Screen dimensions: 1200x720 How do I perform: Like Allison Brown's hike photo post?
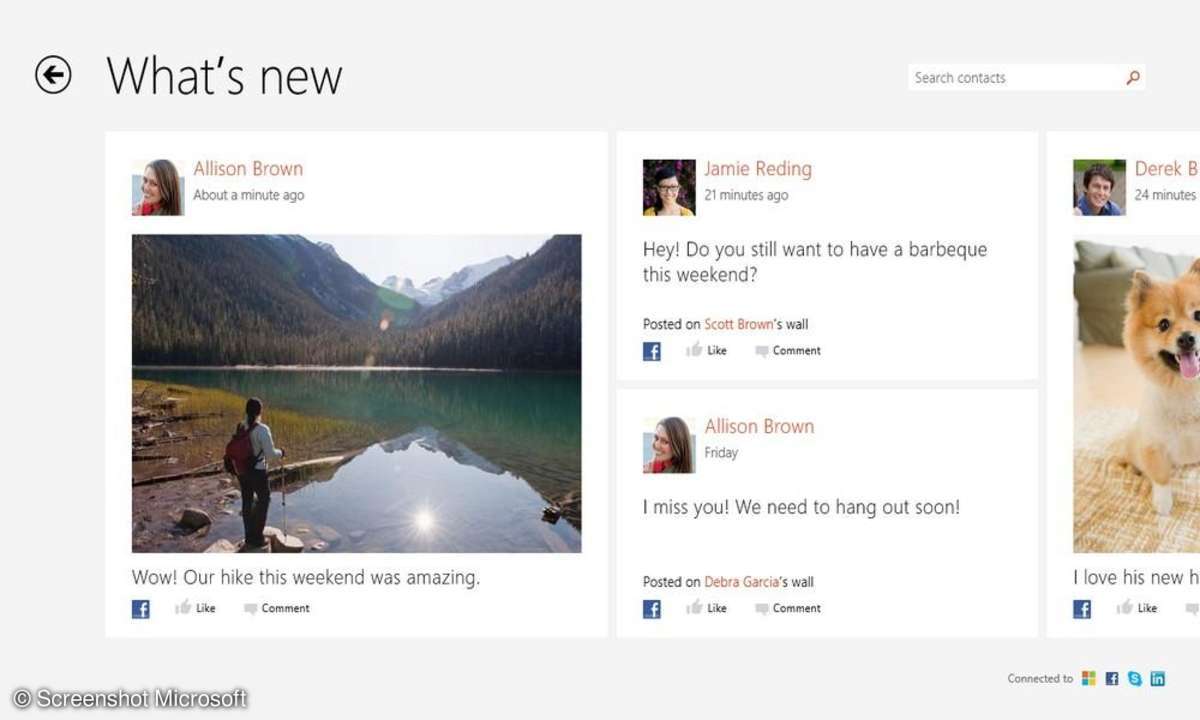(x=195, y=608)
